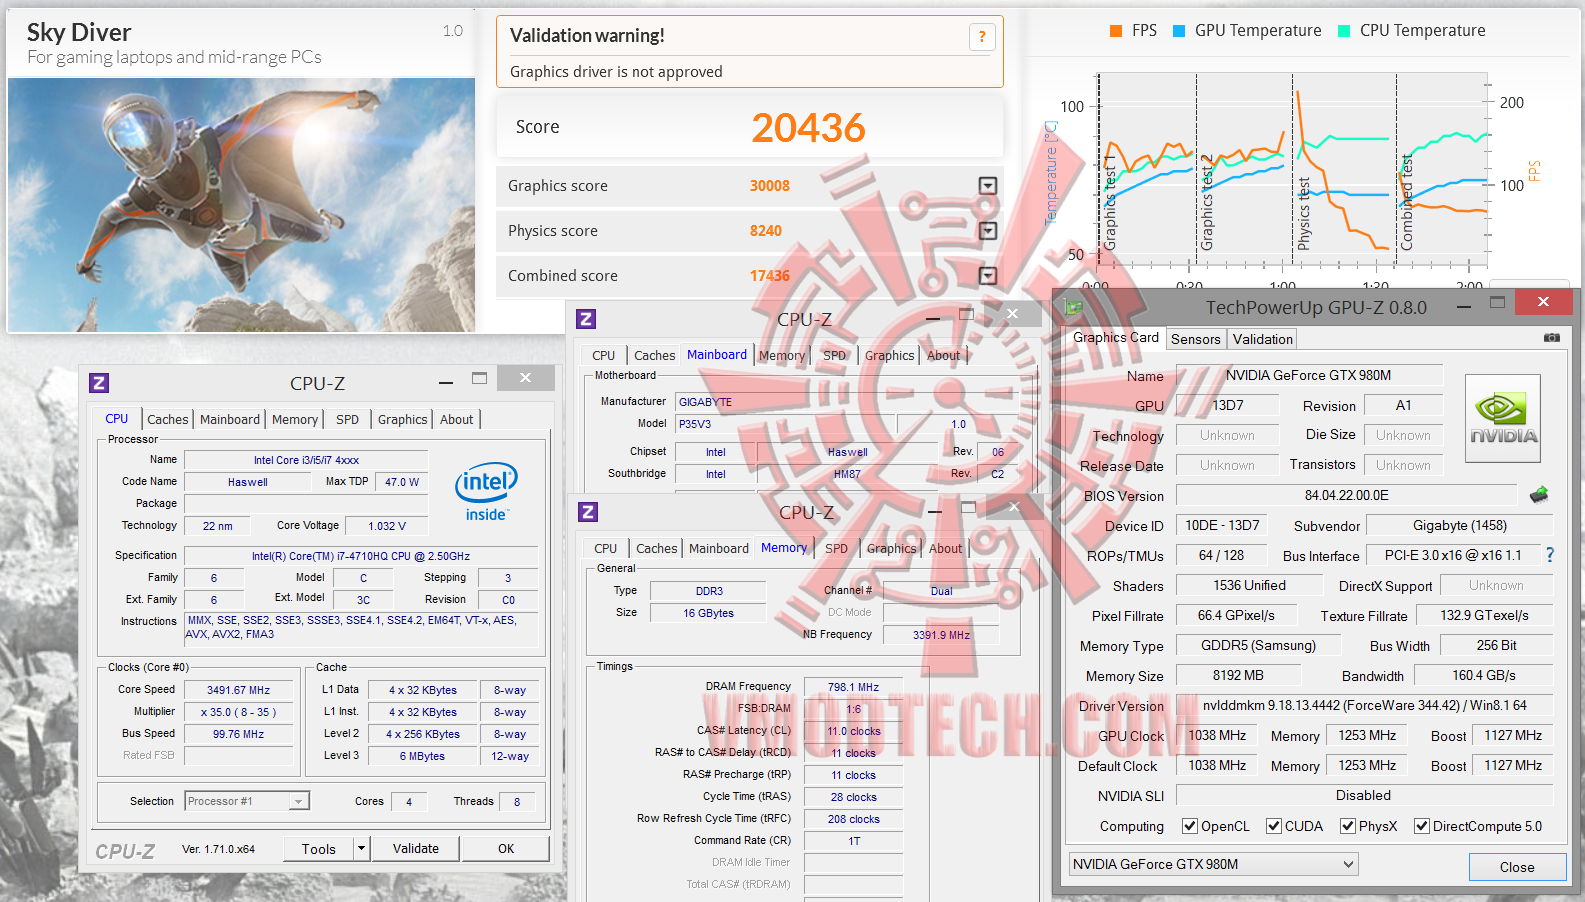Open the Caches tab in the CPU-Z window with the Validate button
The height and width of the screenshot is (902, 1585).
click(x=168, y=420)
